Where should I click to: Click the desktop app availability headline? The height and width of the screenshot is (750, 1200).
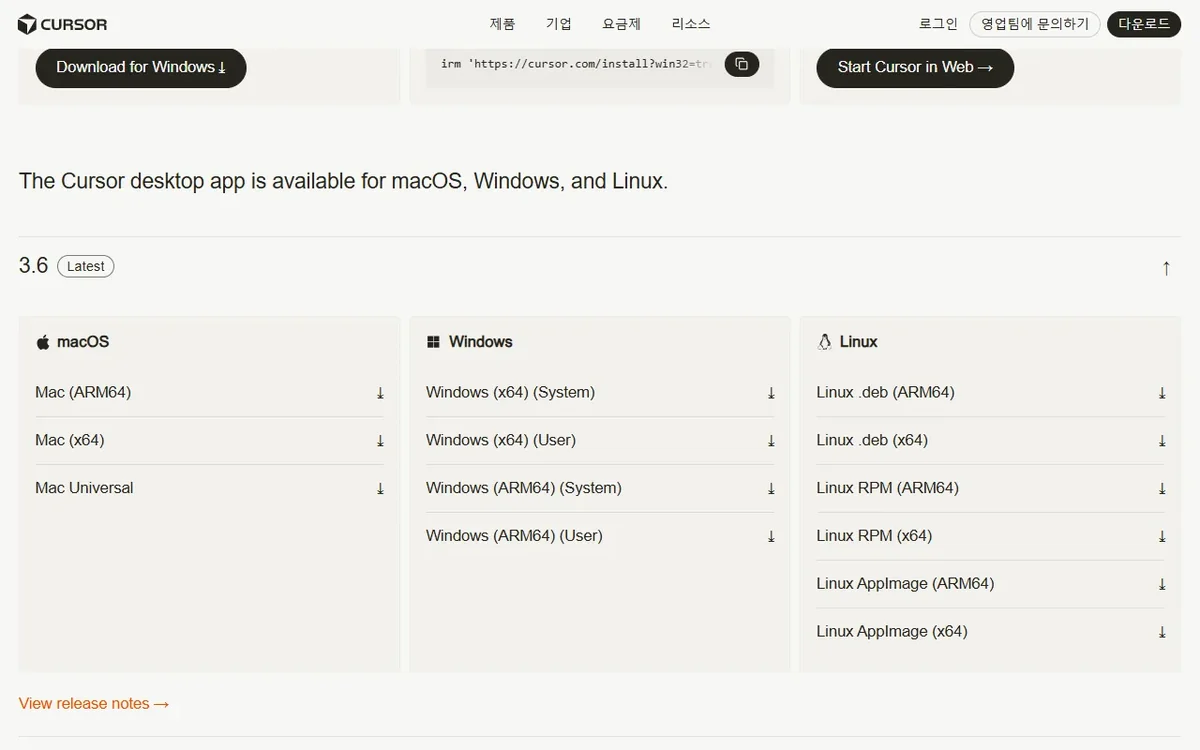pyautogui.click(x=343, y=181)
